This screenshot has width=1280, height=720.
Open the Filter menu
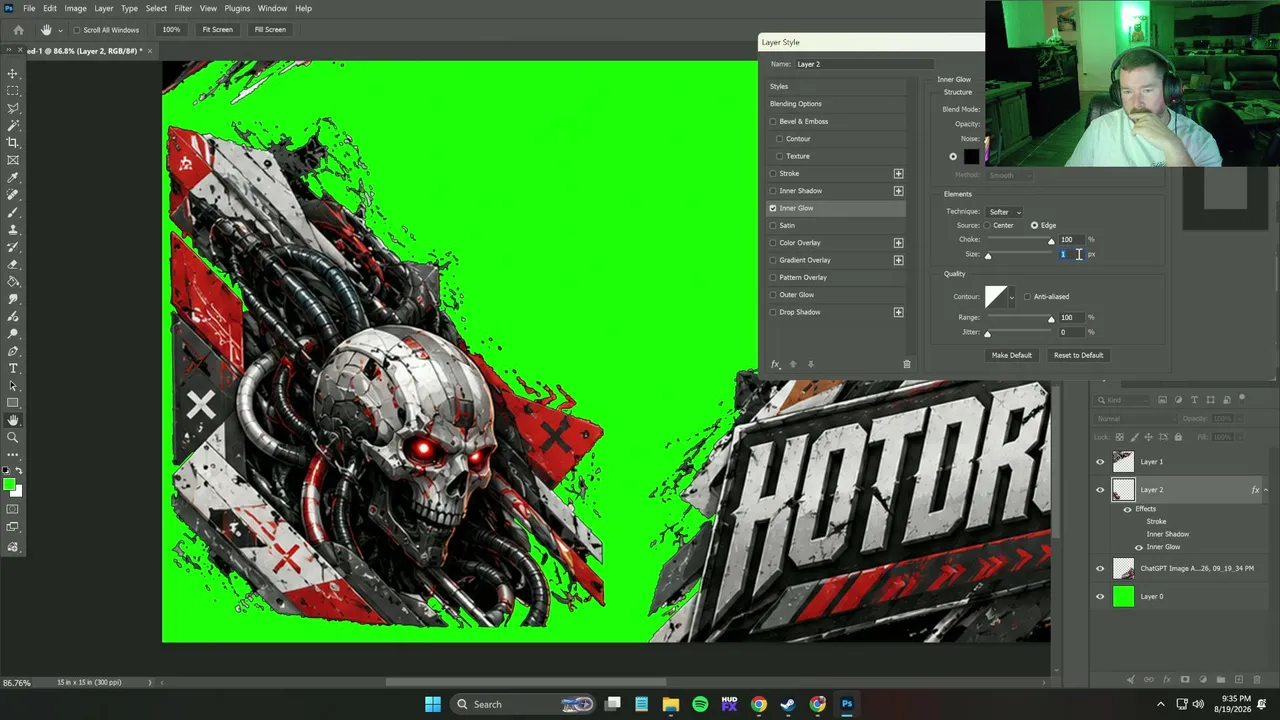tap(183, 8)
